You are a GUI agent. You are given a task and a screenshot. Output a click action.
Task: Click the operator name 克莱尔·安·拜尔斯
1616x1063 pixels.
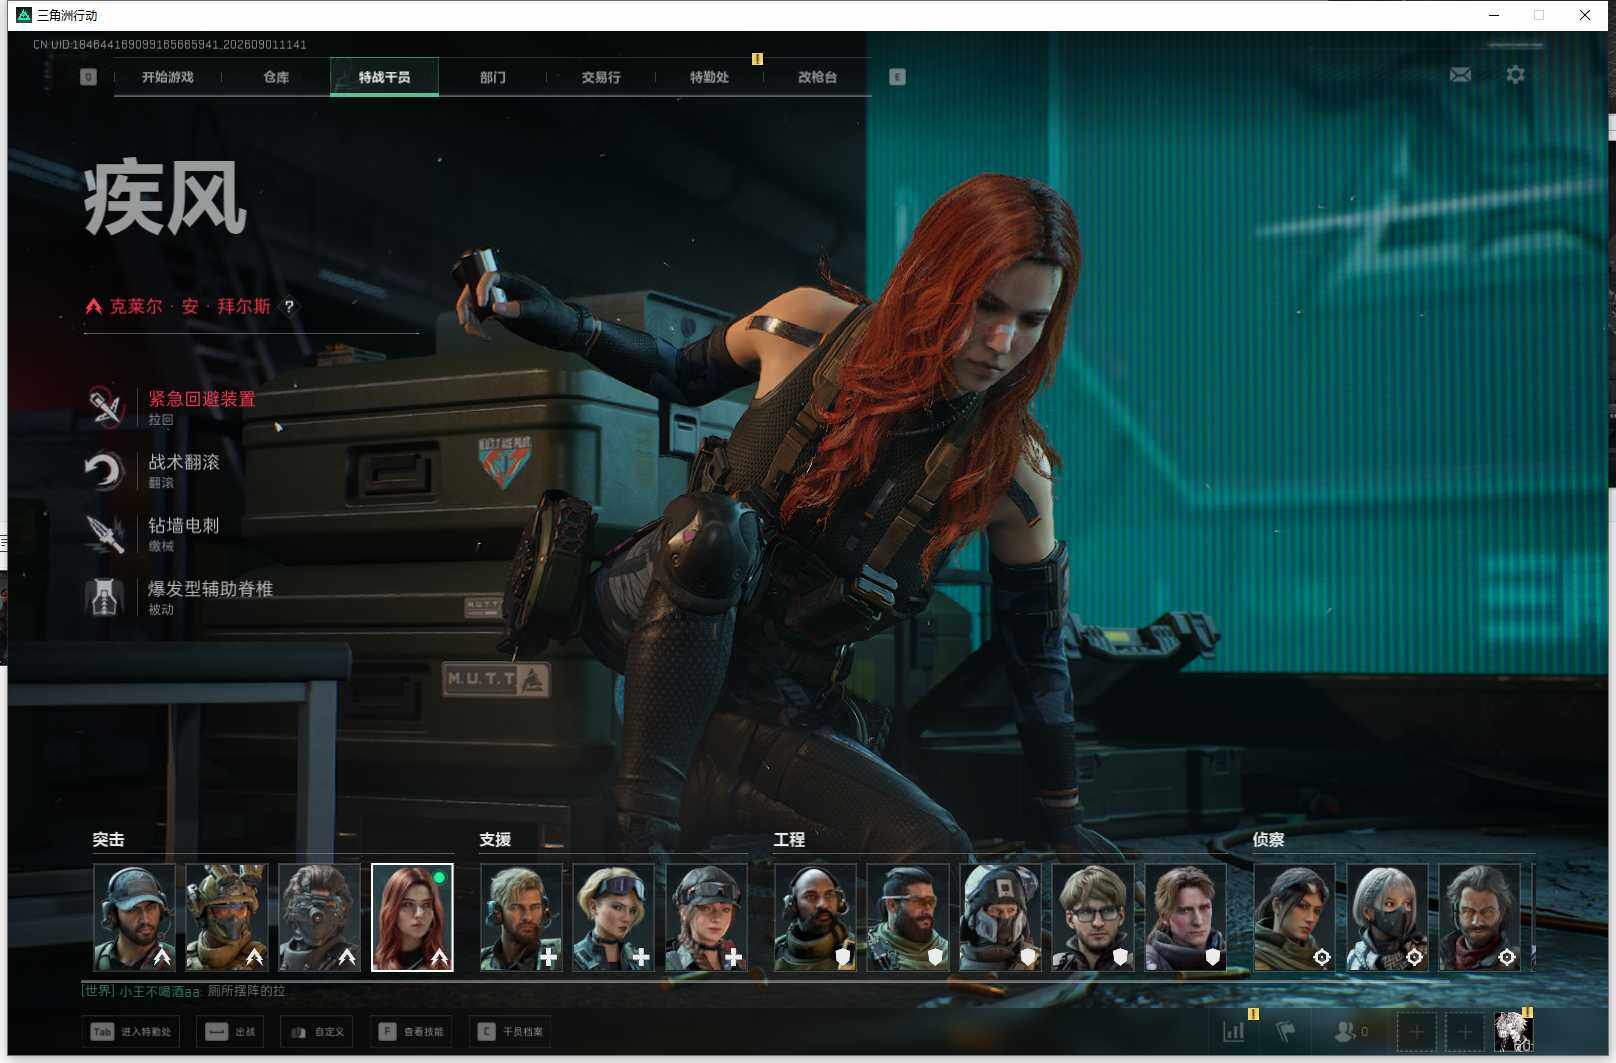[x=190, y=306]
